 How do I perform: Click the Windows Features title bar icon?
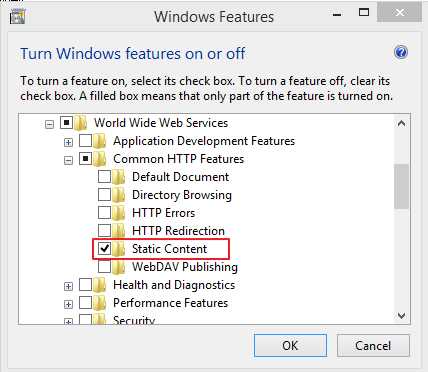coord(17,16)
